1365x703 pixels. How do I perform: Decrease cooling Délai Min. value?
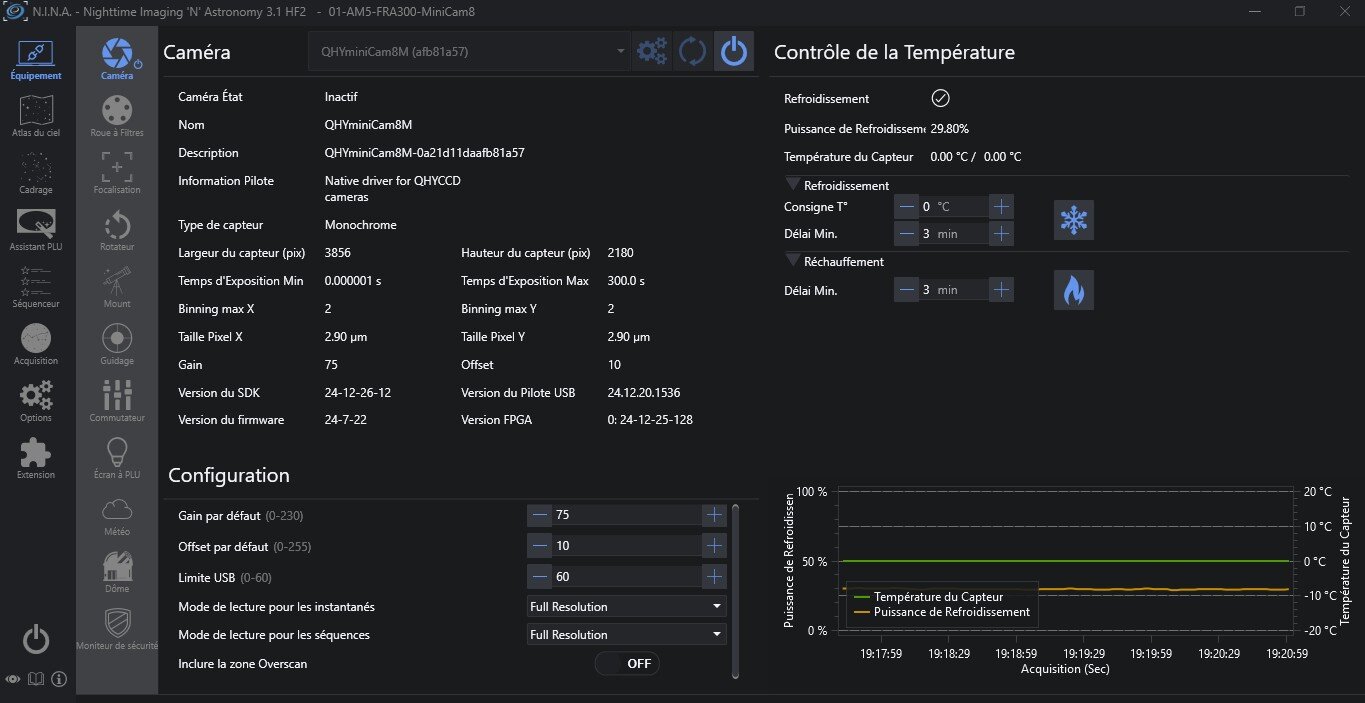pyautogui.click(x=906, y=233)
